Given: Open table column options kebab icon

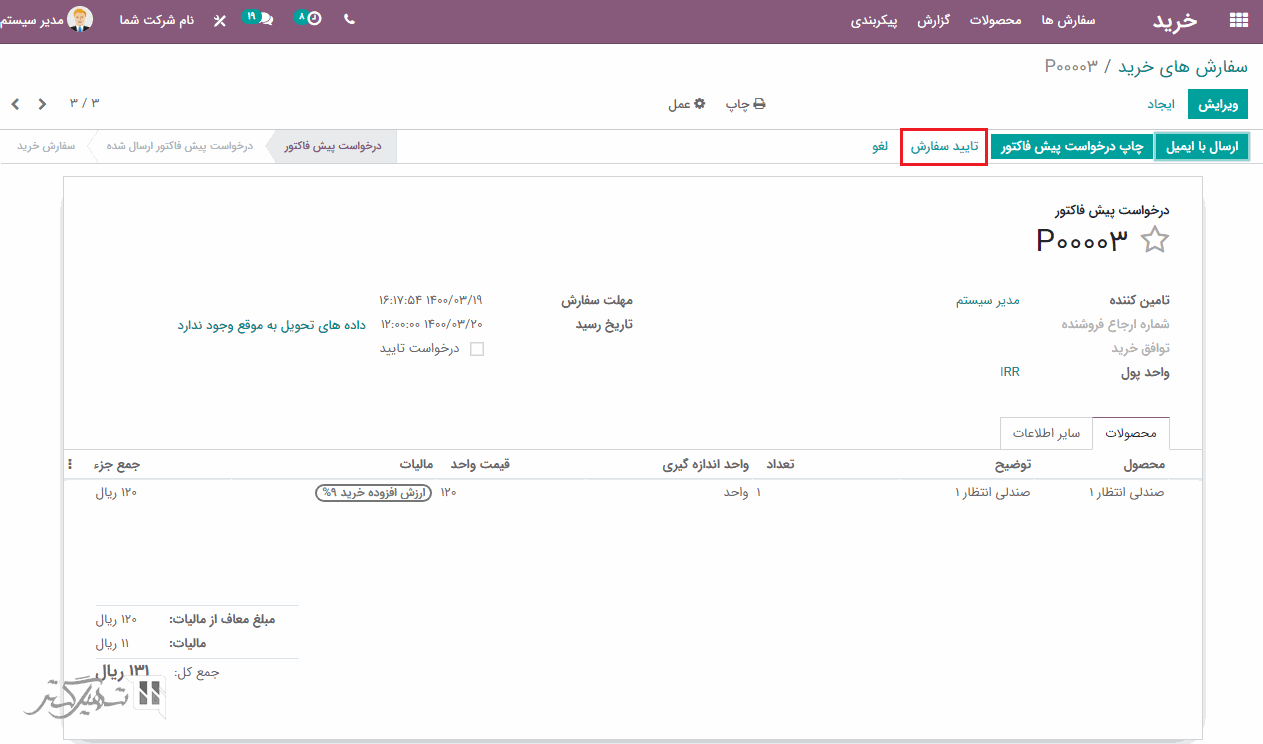Looking at the screenshot, I should 70,465.
